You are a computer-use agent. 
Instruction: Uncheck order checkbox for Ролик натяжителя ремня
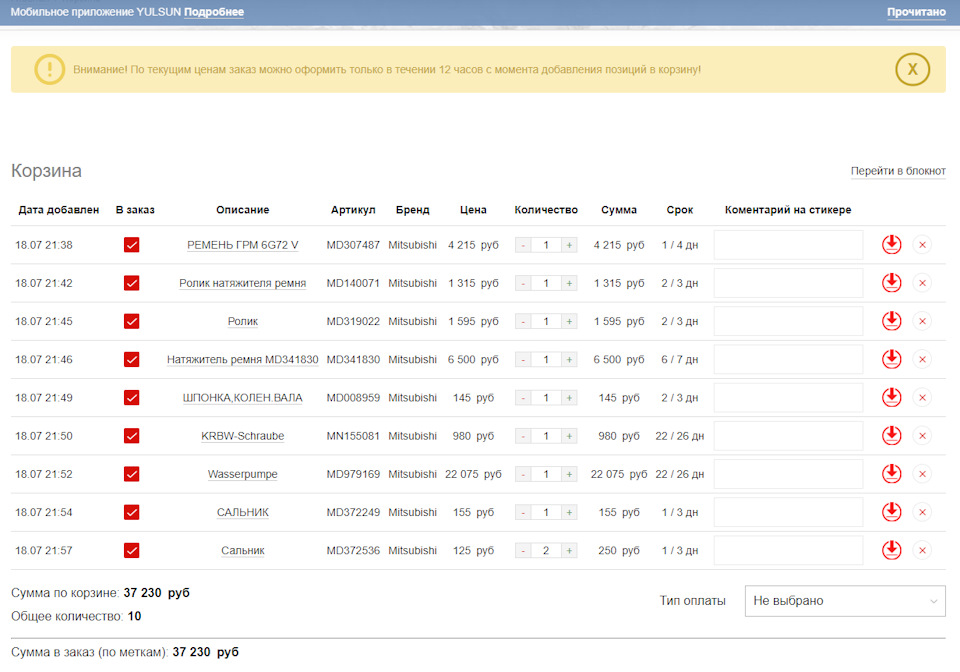pyautogui.click(x=132, y=283)
